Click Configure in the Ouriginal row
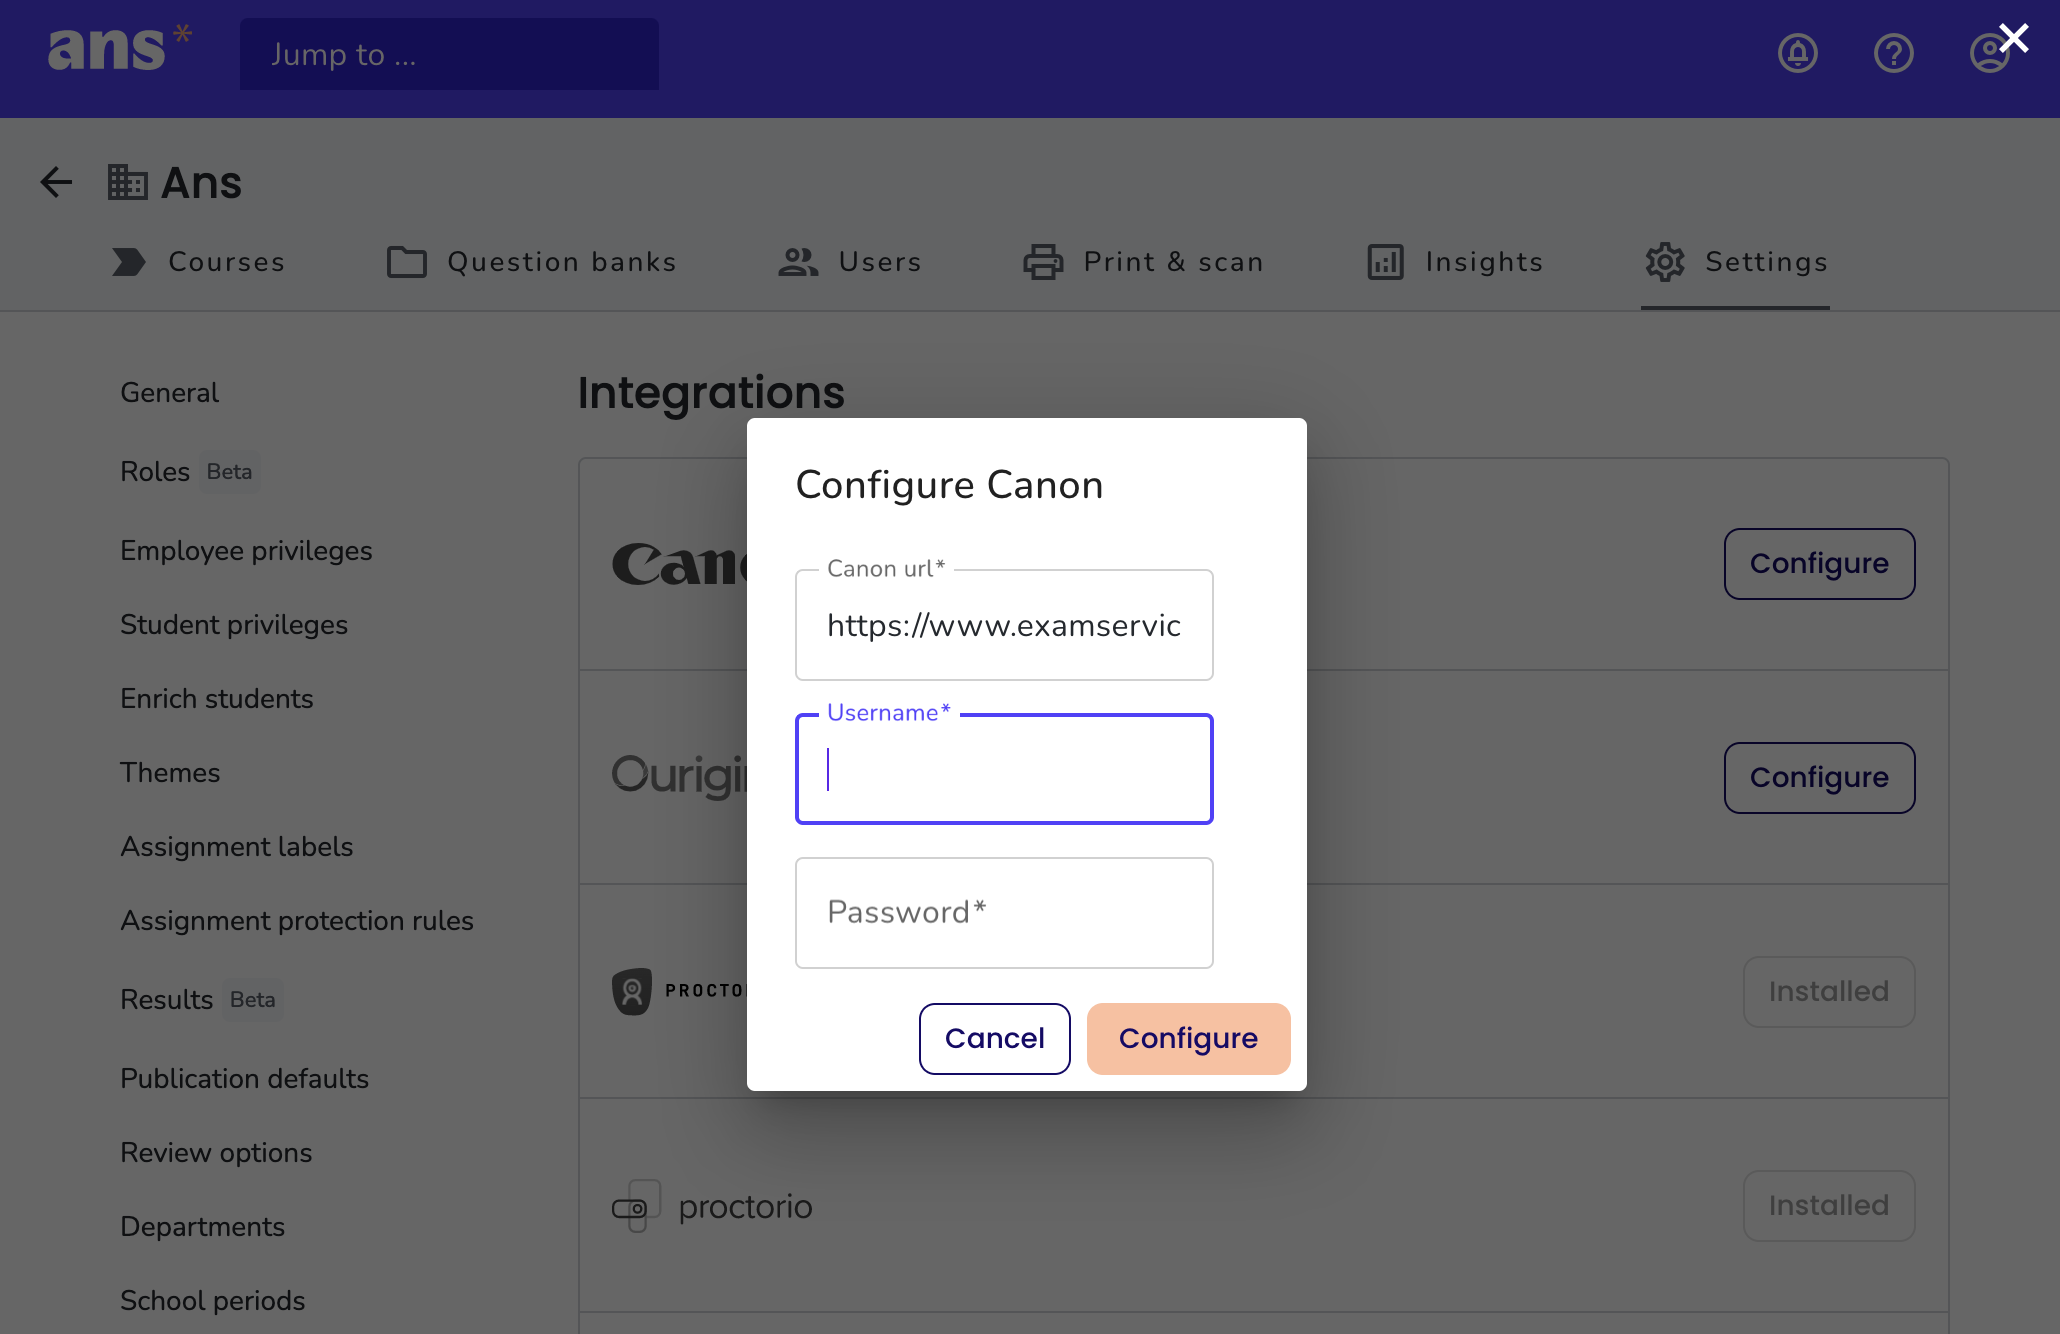 (1819, 778)
